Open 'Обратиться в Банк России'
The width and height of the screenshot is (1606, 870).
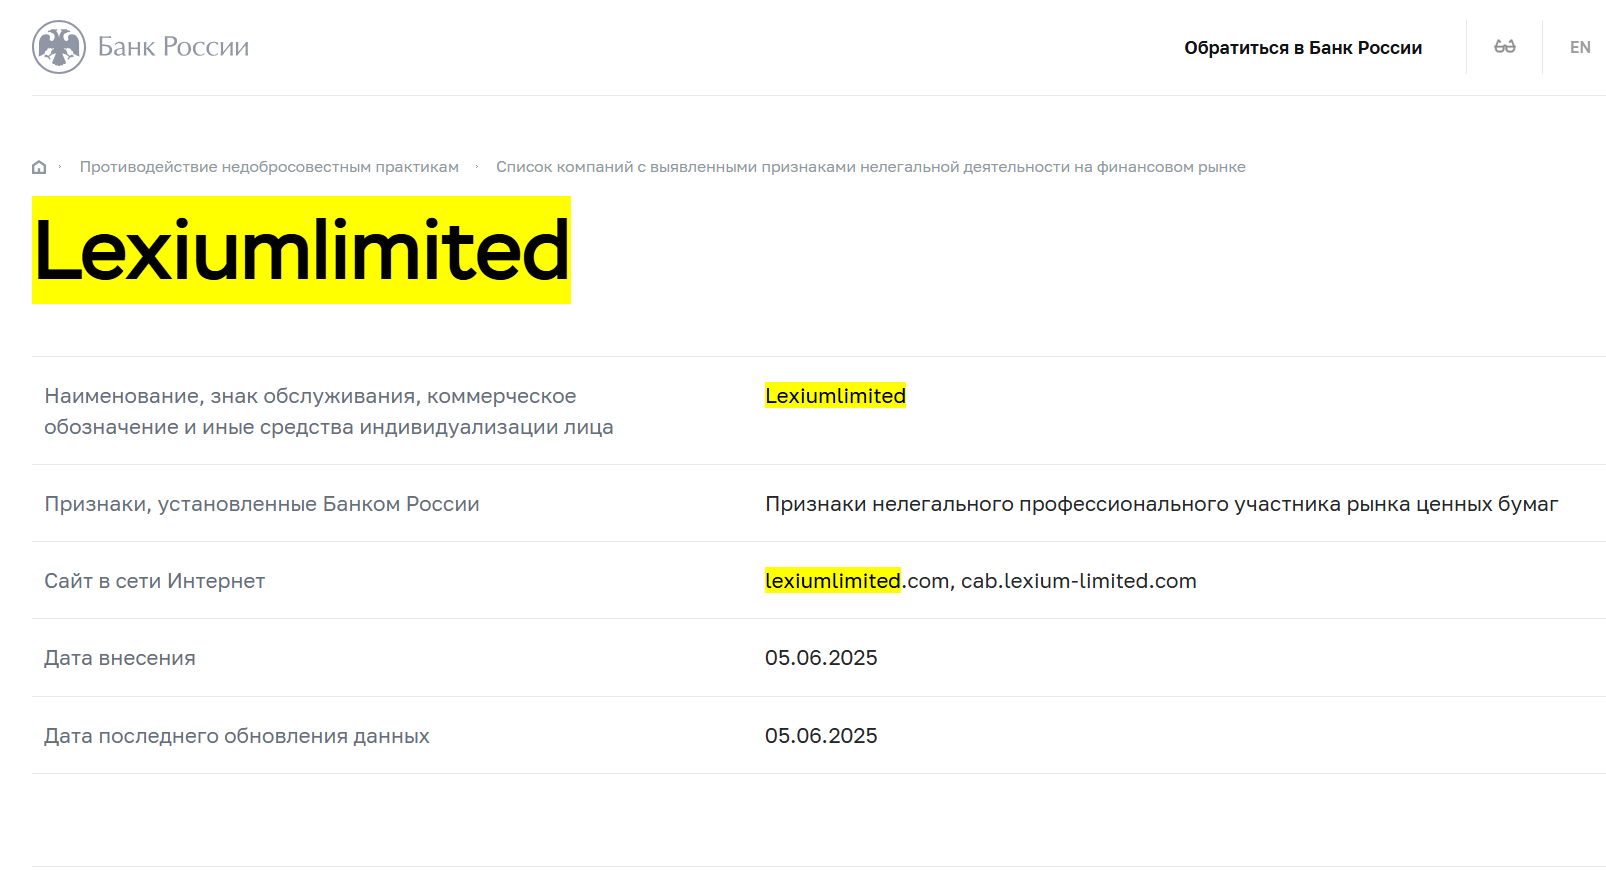(x=1304, y=46)
